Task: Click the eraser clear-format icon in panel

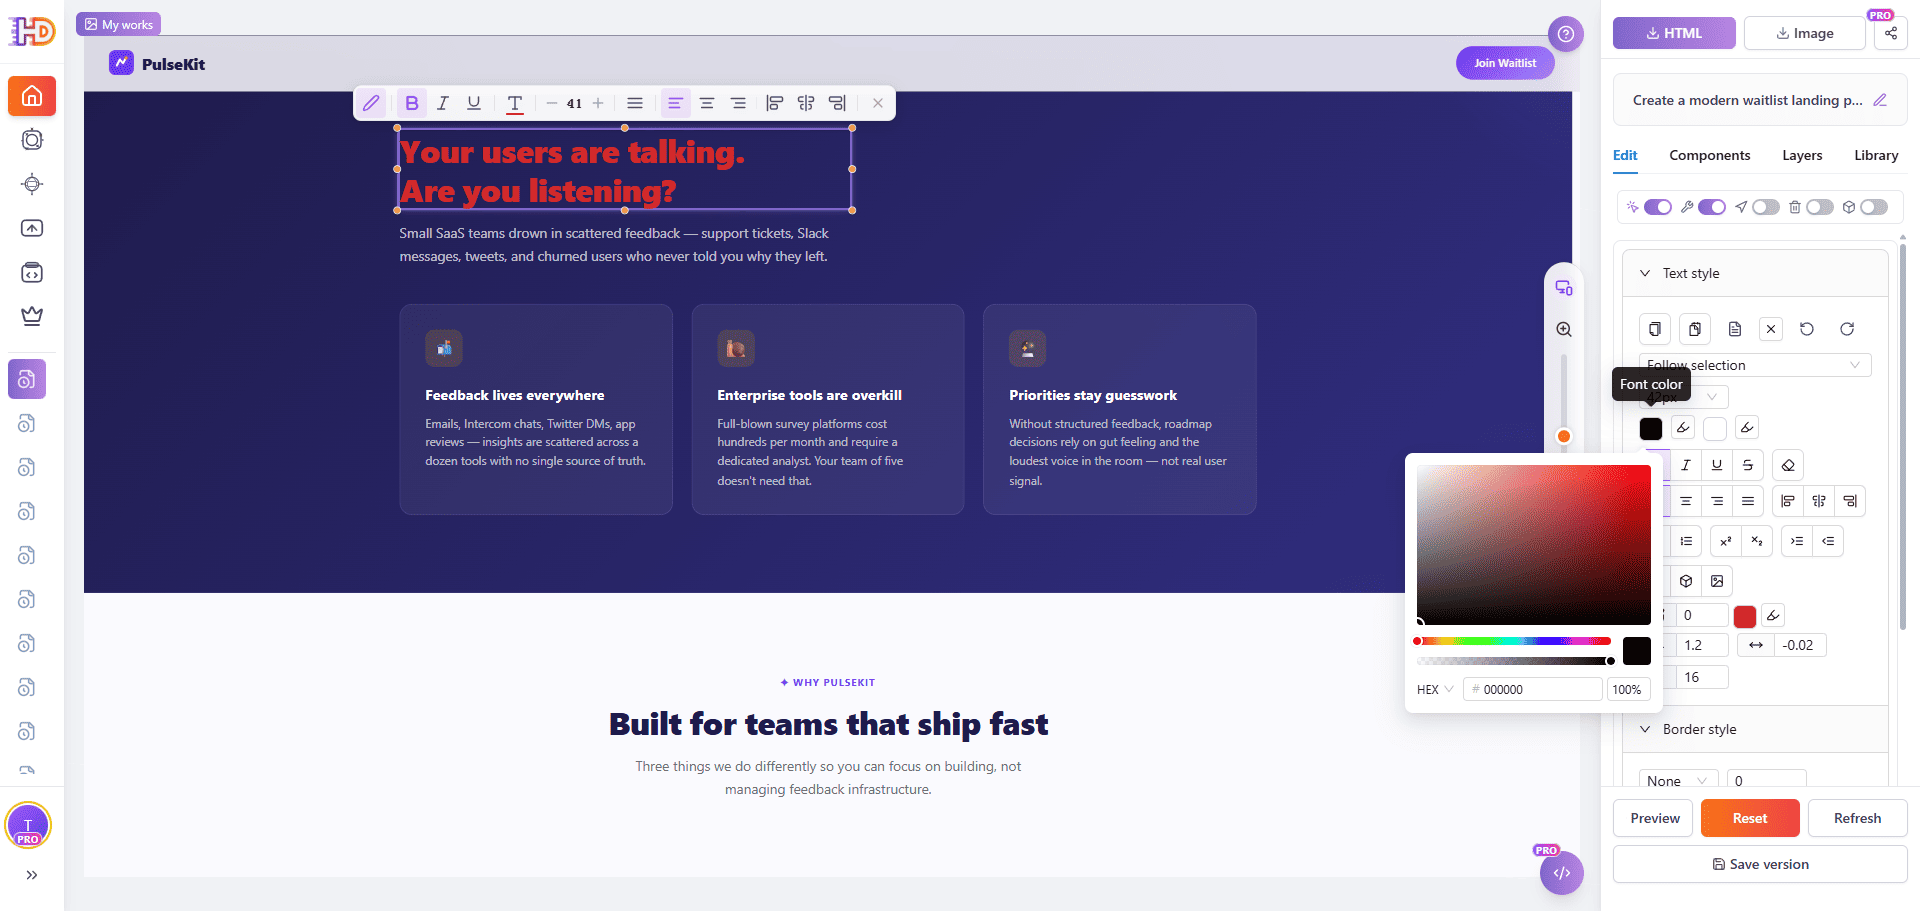Action: click(x=1788, y=465)
